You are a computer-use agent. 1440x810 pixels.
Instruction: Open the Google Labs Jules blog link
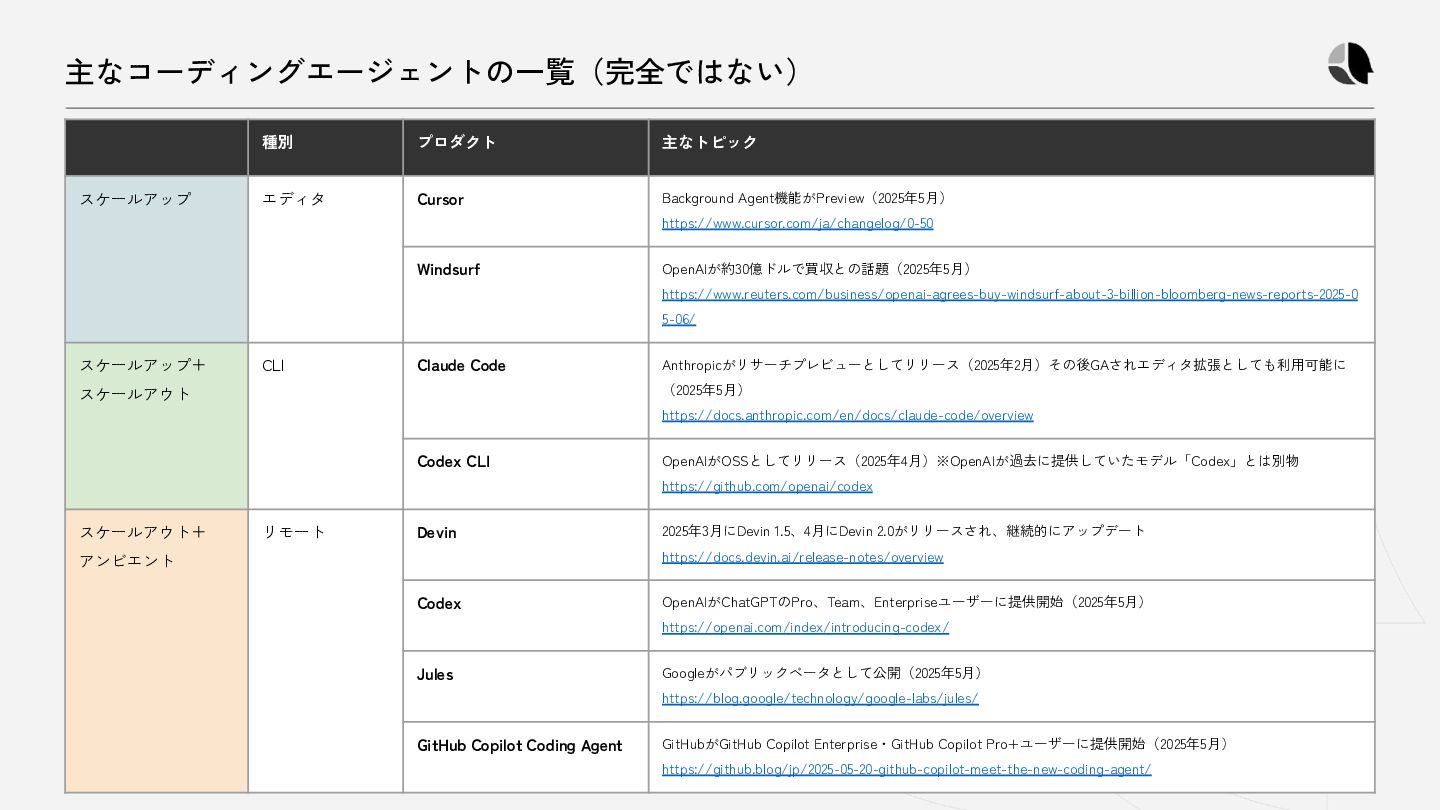point(820,699)
